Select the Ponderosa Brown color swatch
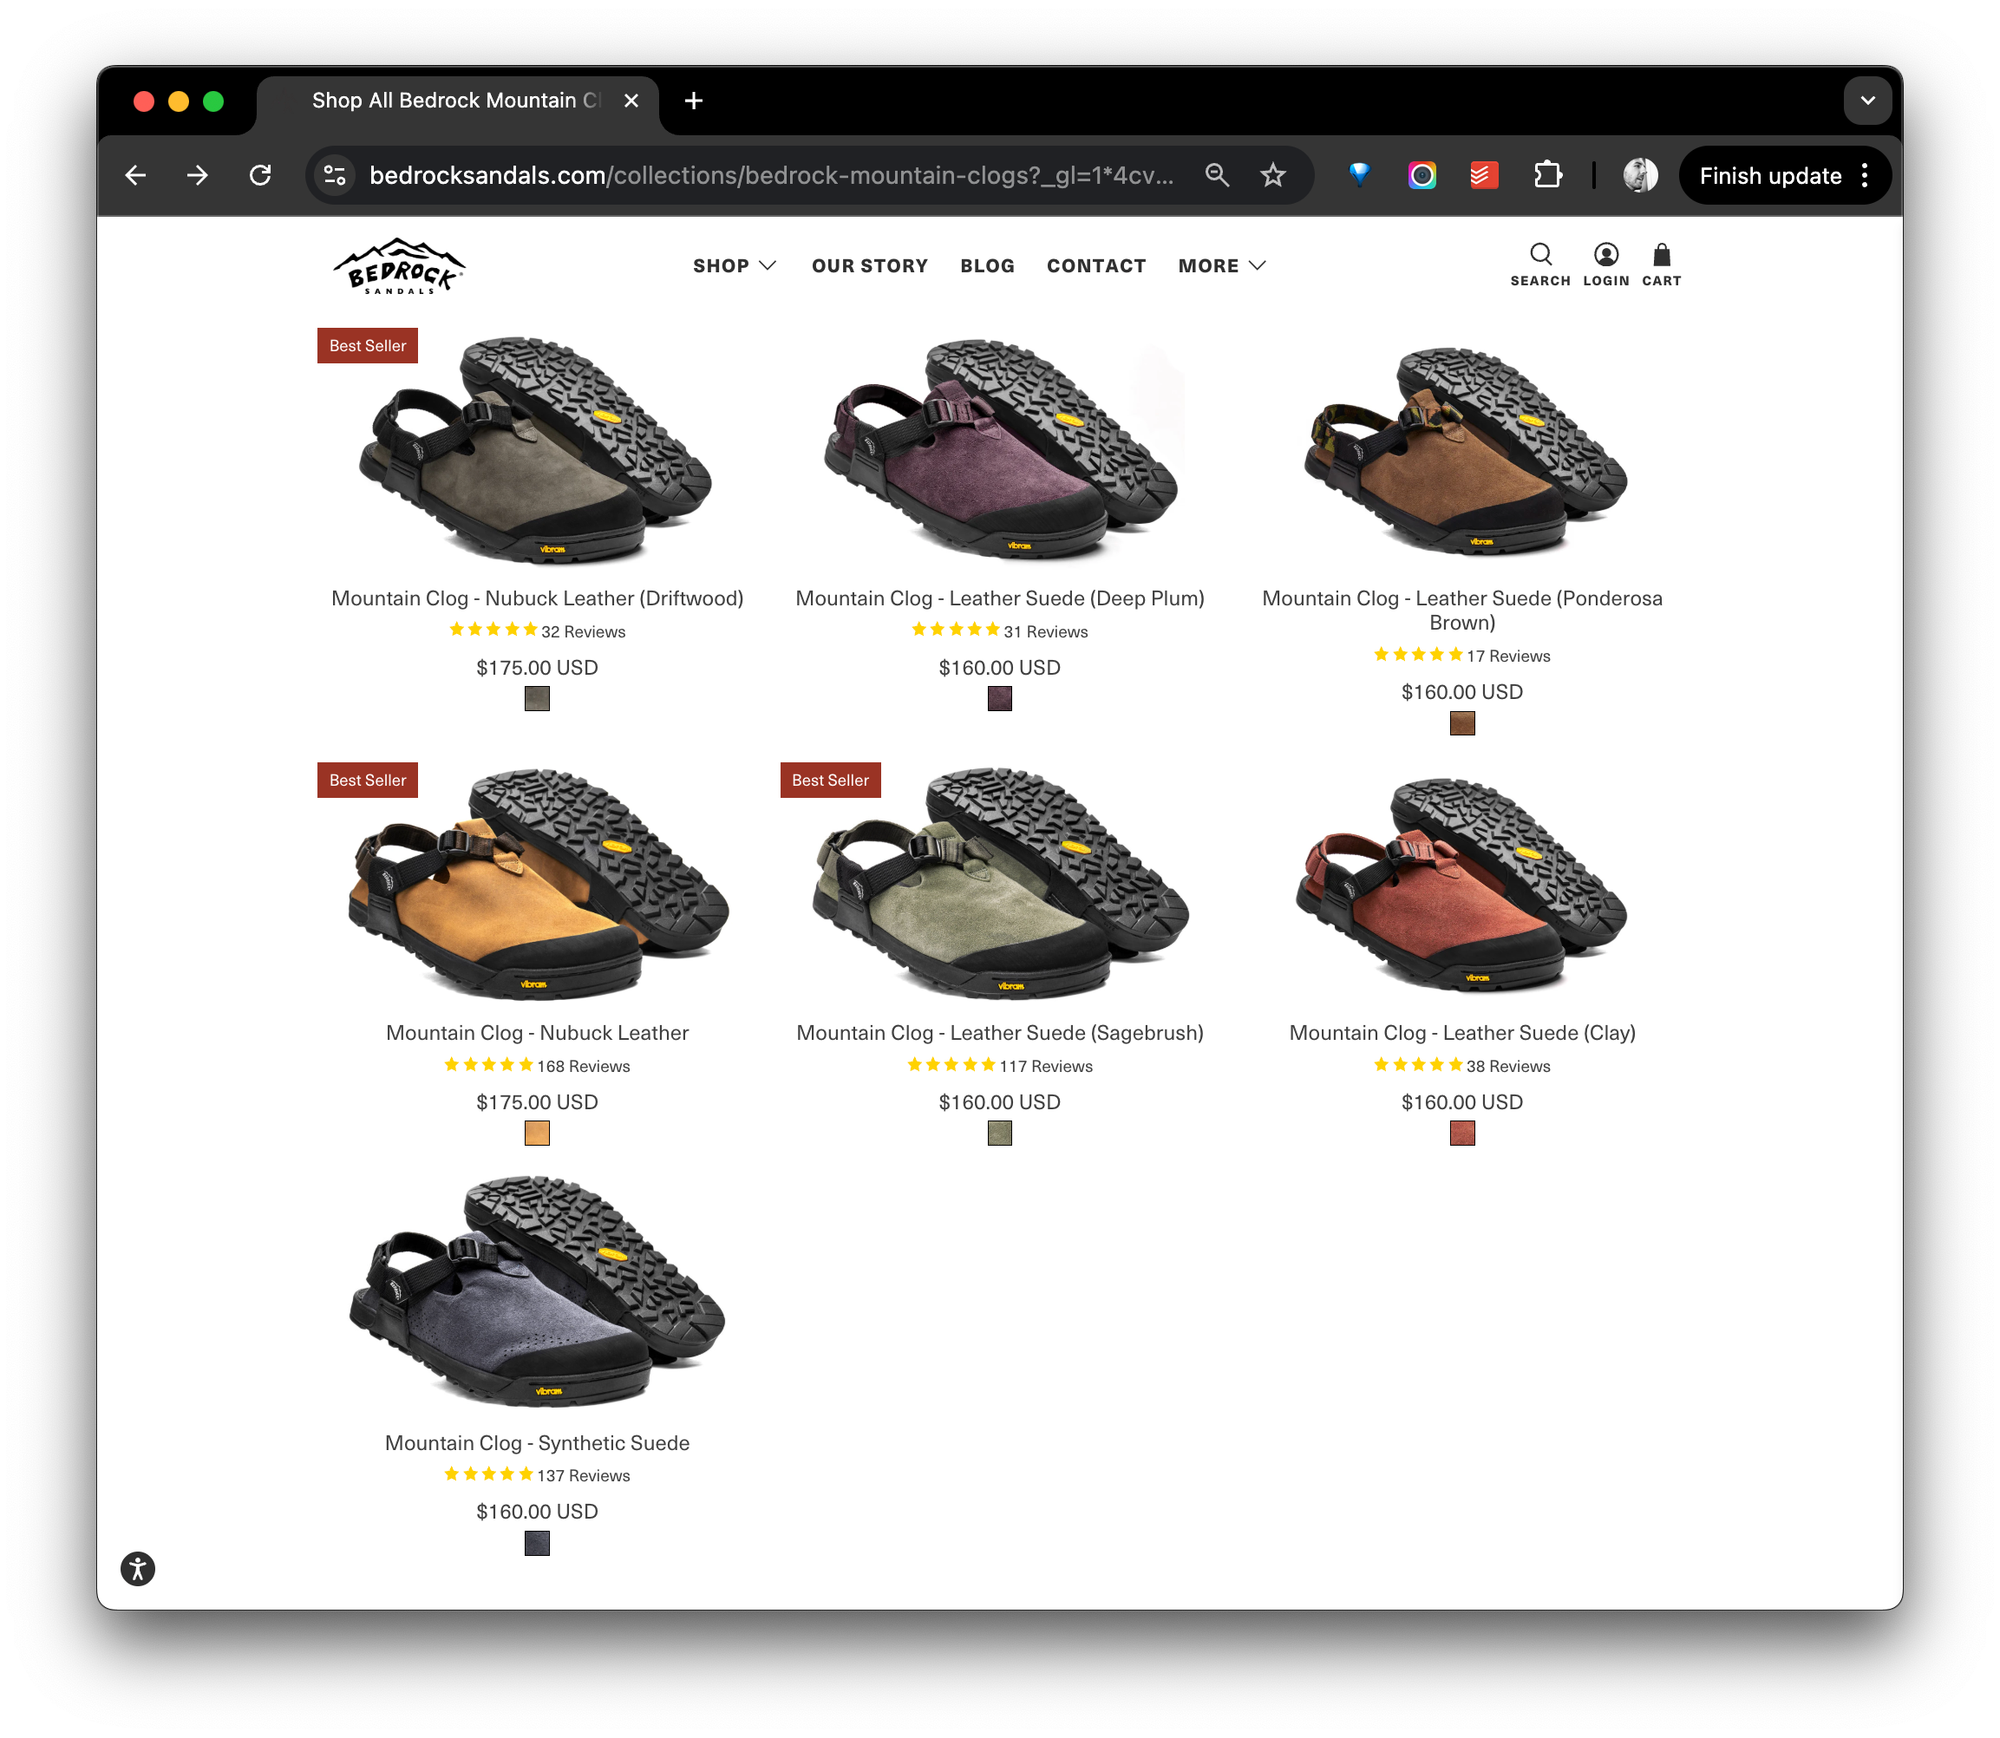 [x=1462, y=723]
